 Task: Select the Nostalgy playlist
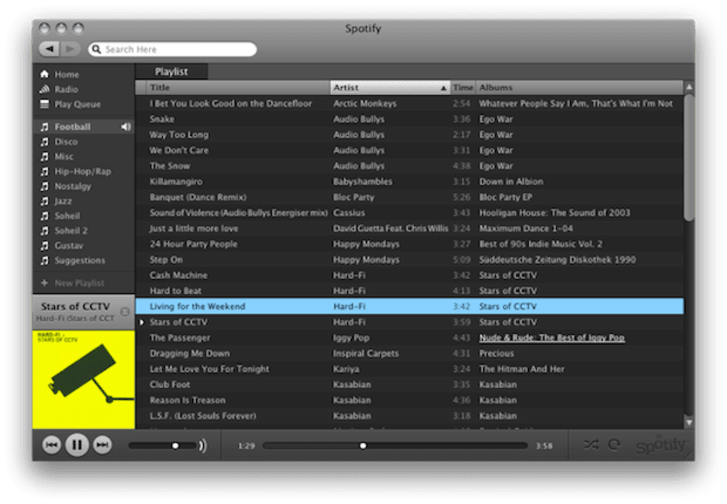(83, 186)
